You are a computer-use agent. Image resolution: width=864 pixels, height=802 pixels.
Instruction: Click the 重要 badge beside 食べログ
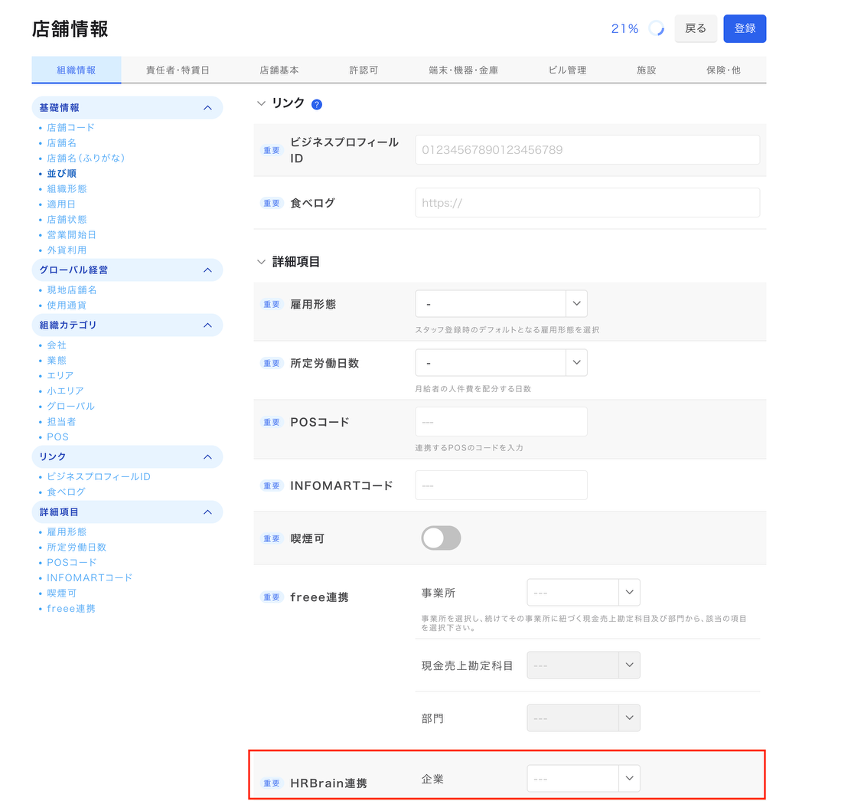tap(272, 203)
